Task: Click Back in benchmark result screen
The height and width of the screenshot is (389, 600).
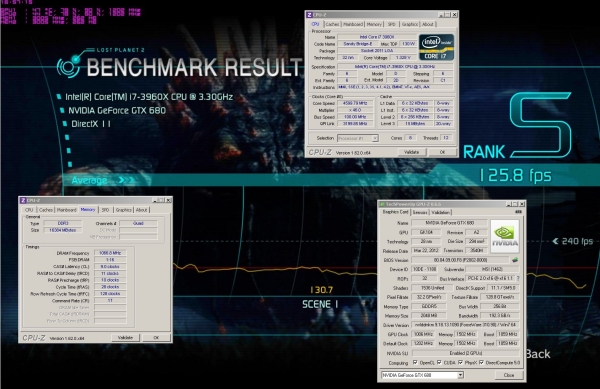Action: [x=538, y=354]
